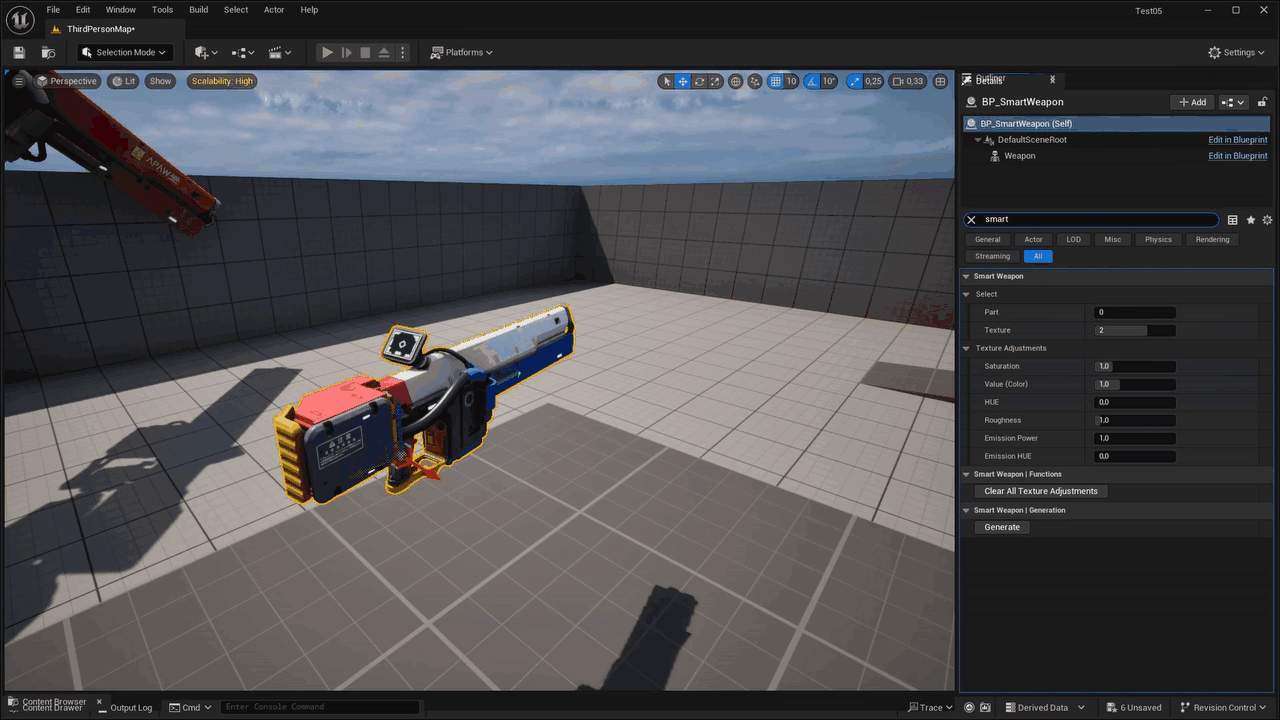The width and height of the screenshot is (1280, 720).
Task: Collapse the Texture Adjustments section
Action: (966, 348)
